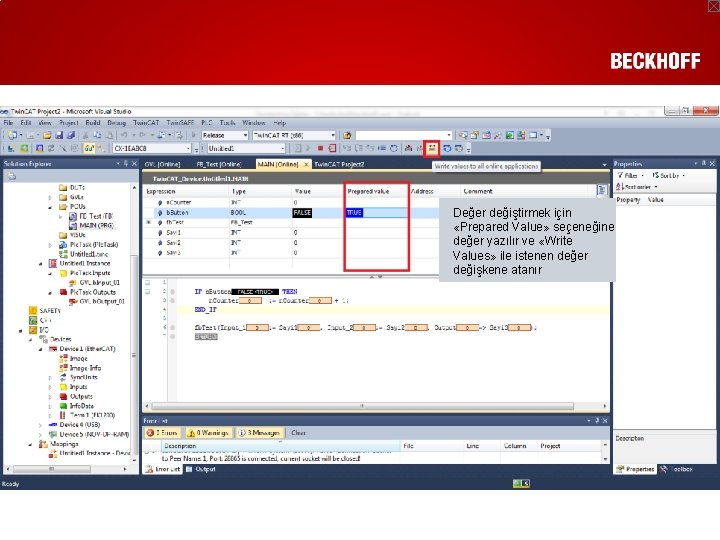Toggle the 2 Errors filter button
This screenshot has width=720, height=540.
162,433
